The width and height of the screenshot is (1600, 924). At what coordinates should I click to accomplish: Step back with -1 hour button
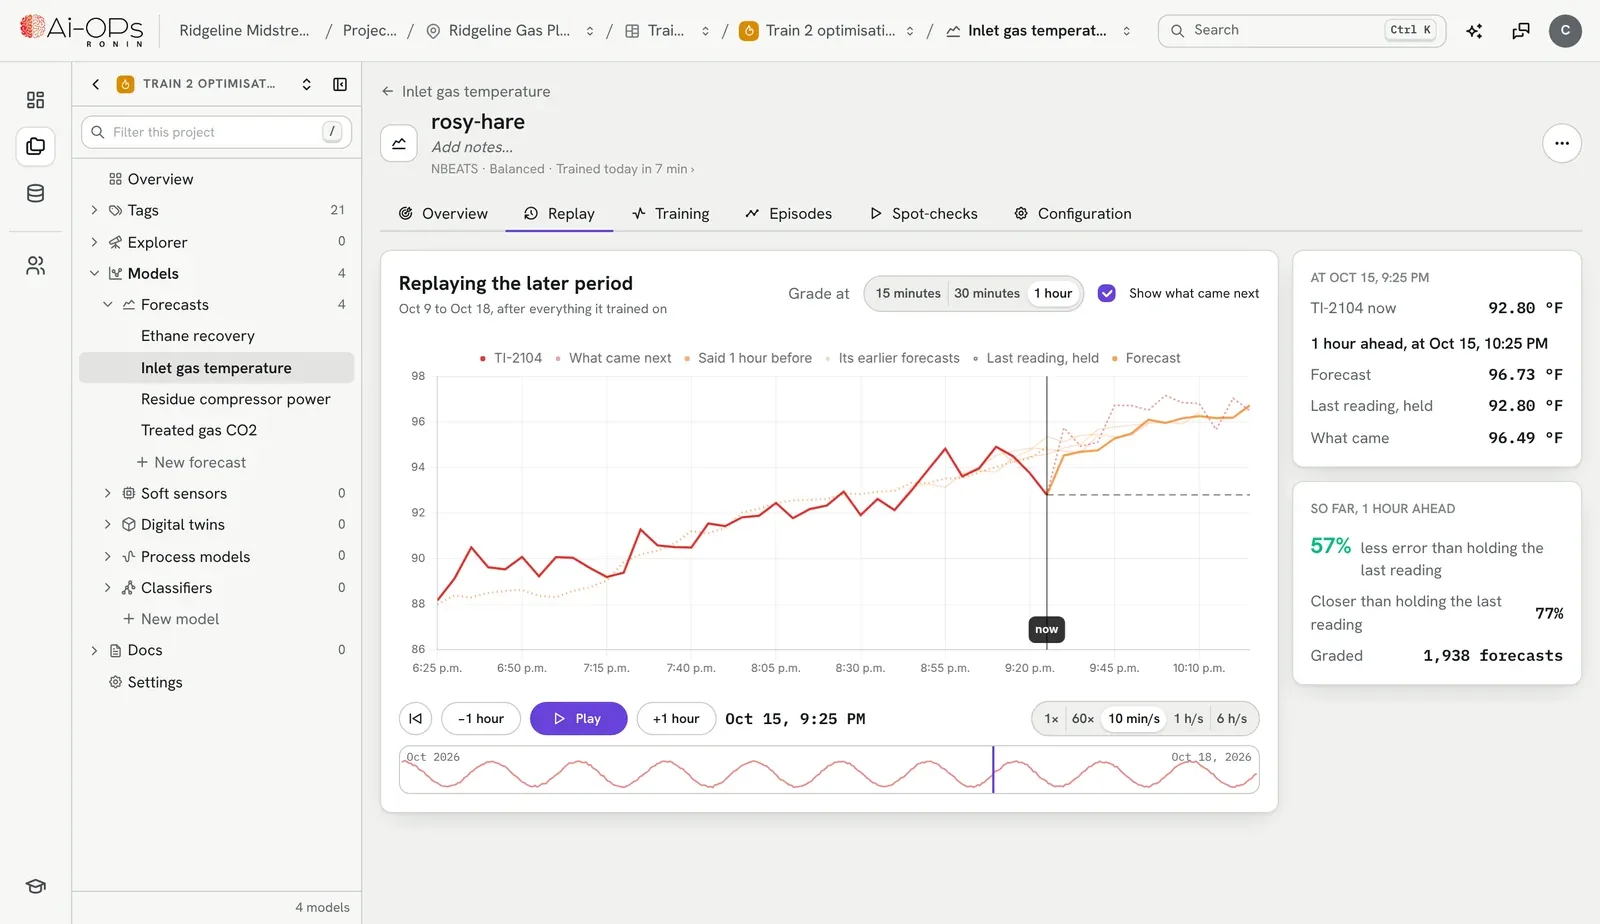click(481, 719)
